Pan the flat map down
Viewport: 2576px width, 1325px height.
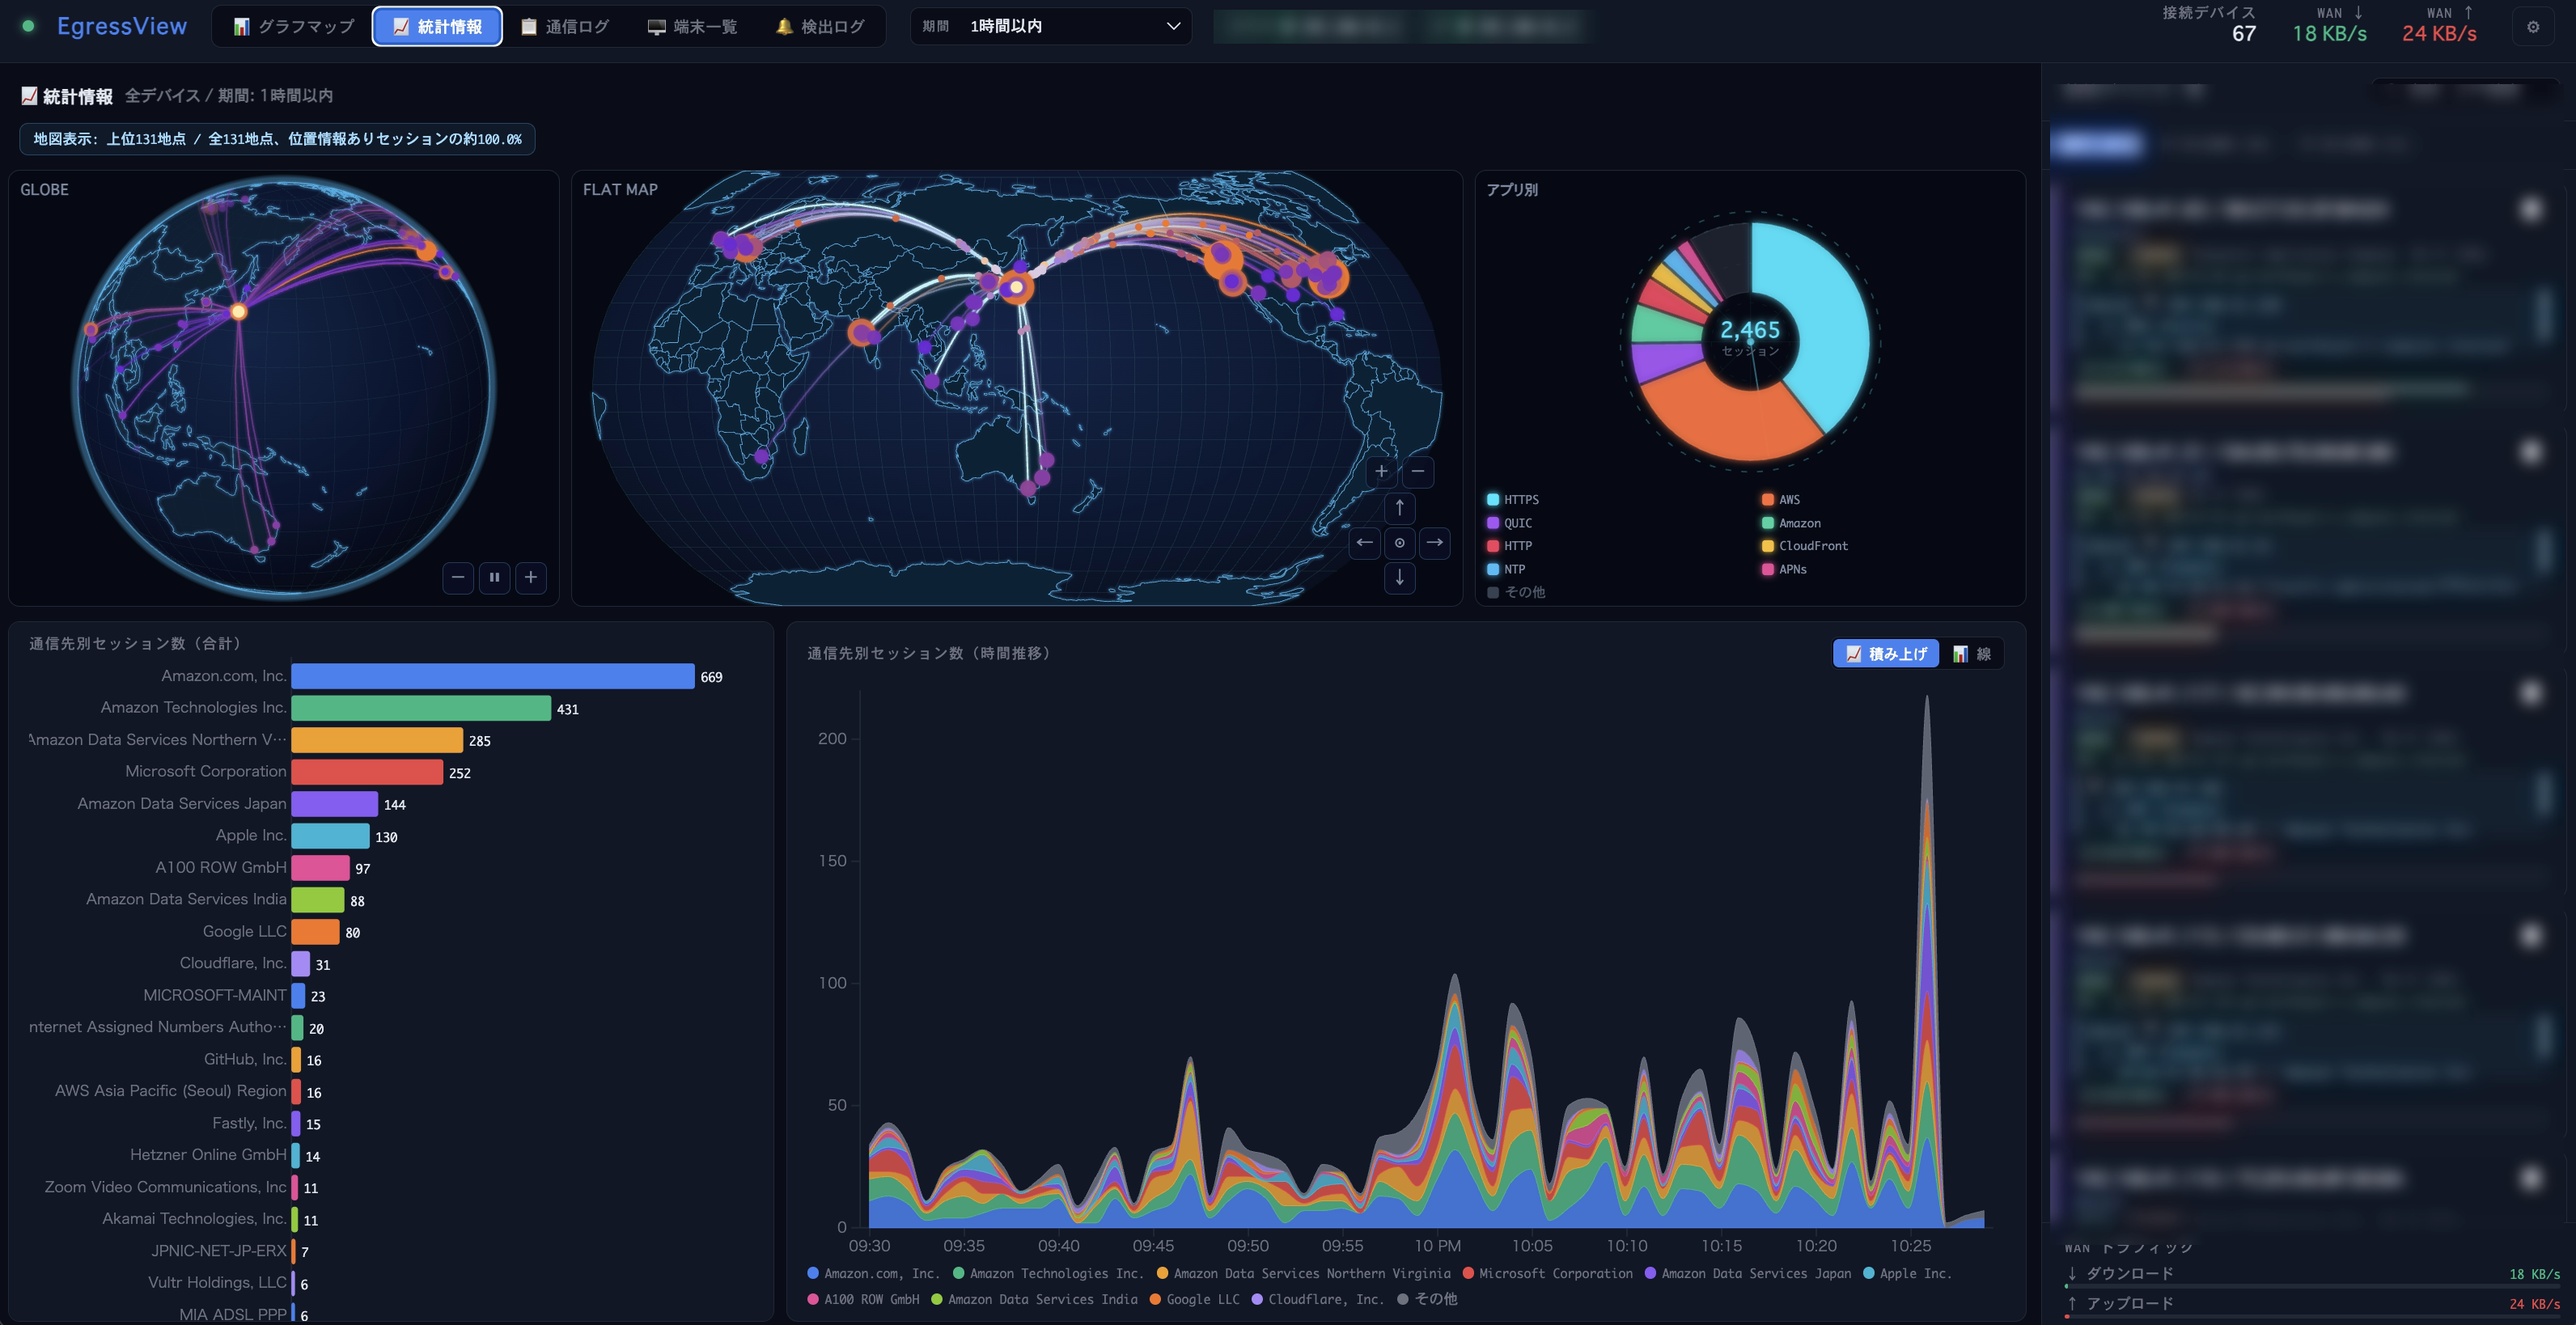point(1399,578)
